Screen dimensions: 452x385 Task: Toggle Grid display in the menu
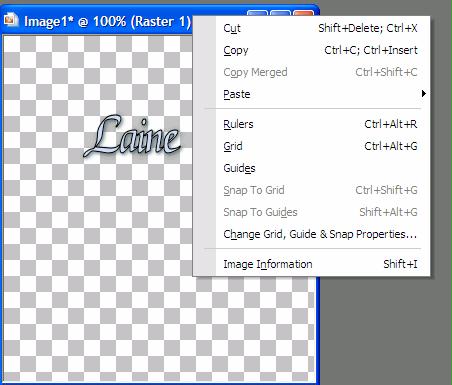pyautogui.click(x=312, y=146)
